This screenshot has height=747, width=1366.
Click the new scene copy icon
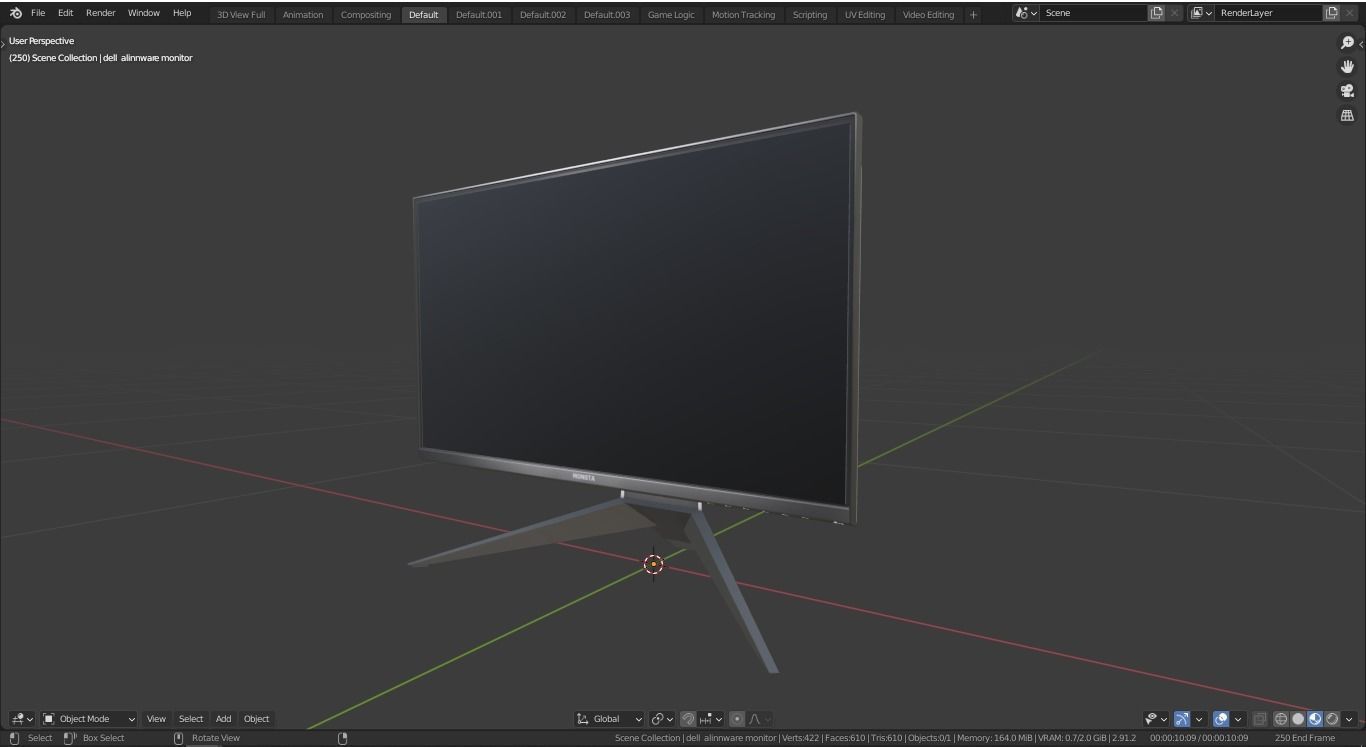(1157, 13)
